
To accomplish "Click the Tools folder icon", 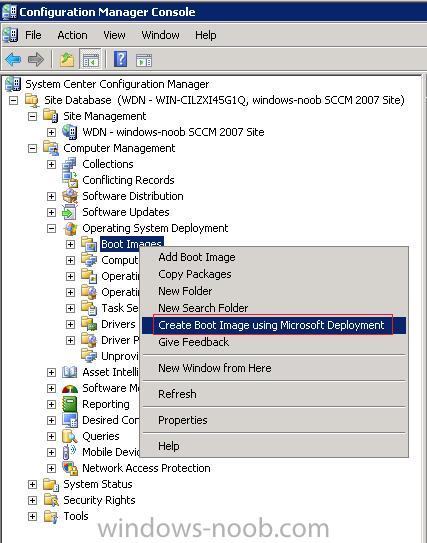I will point(51,516).
